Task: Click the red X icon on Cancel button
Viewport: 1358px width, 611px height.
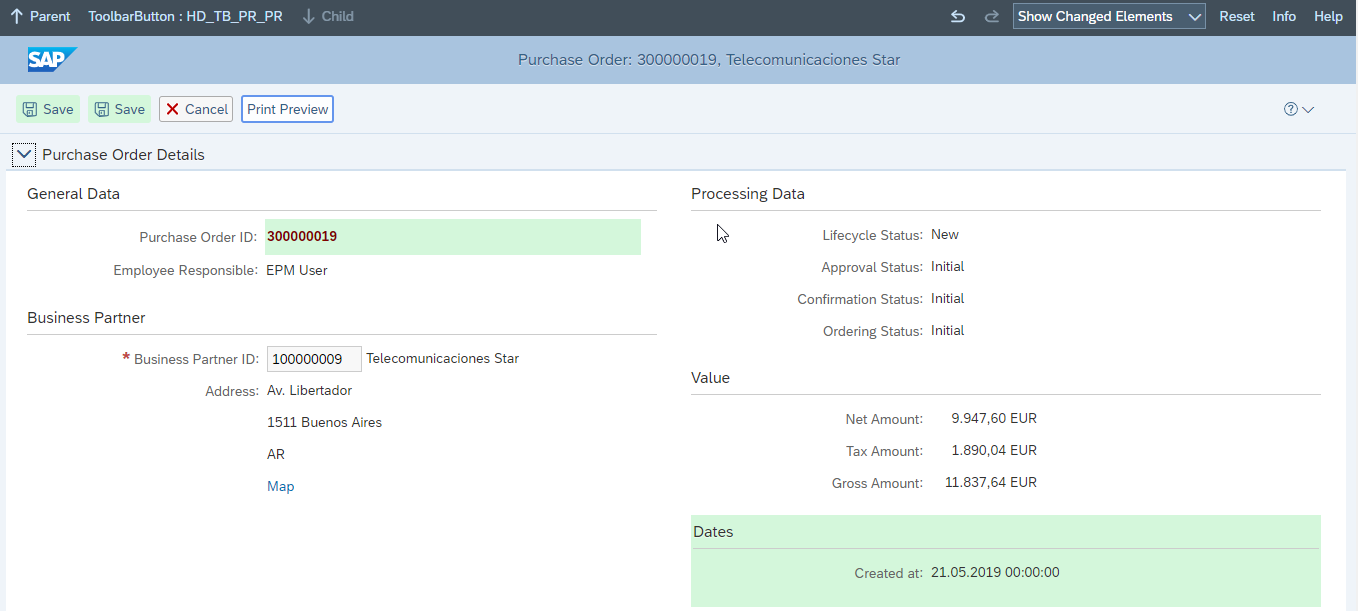Action: (x=173, y=109)
